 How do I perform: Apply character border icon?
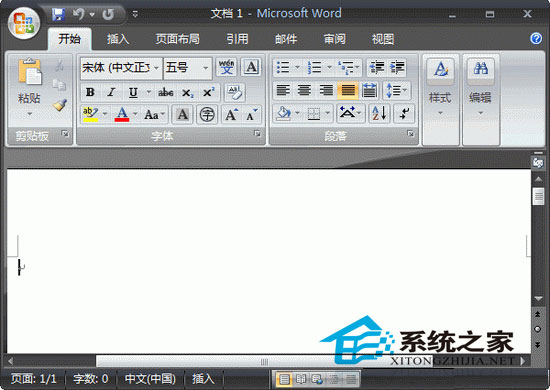[x=251, y=67]
